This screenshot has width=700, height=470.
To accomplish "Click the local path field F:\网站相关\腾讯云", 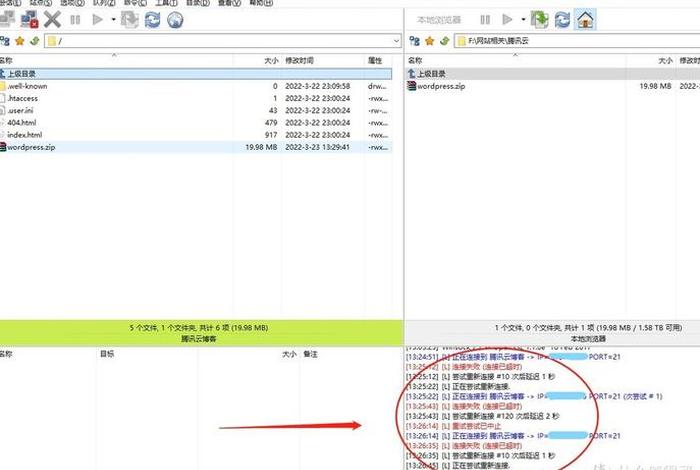I will [x=577, y=41].
